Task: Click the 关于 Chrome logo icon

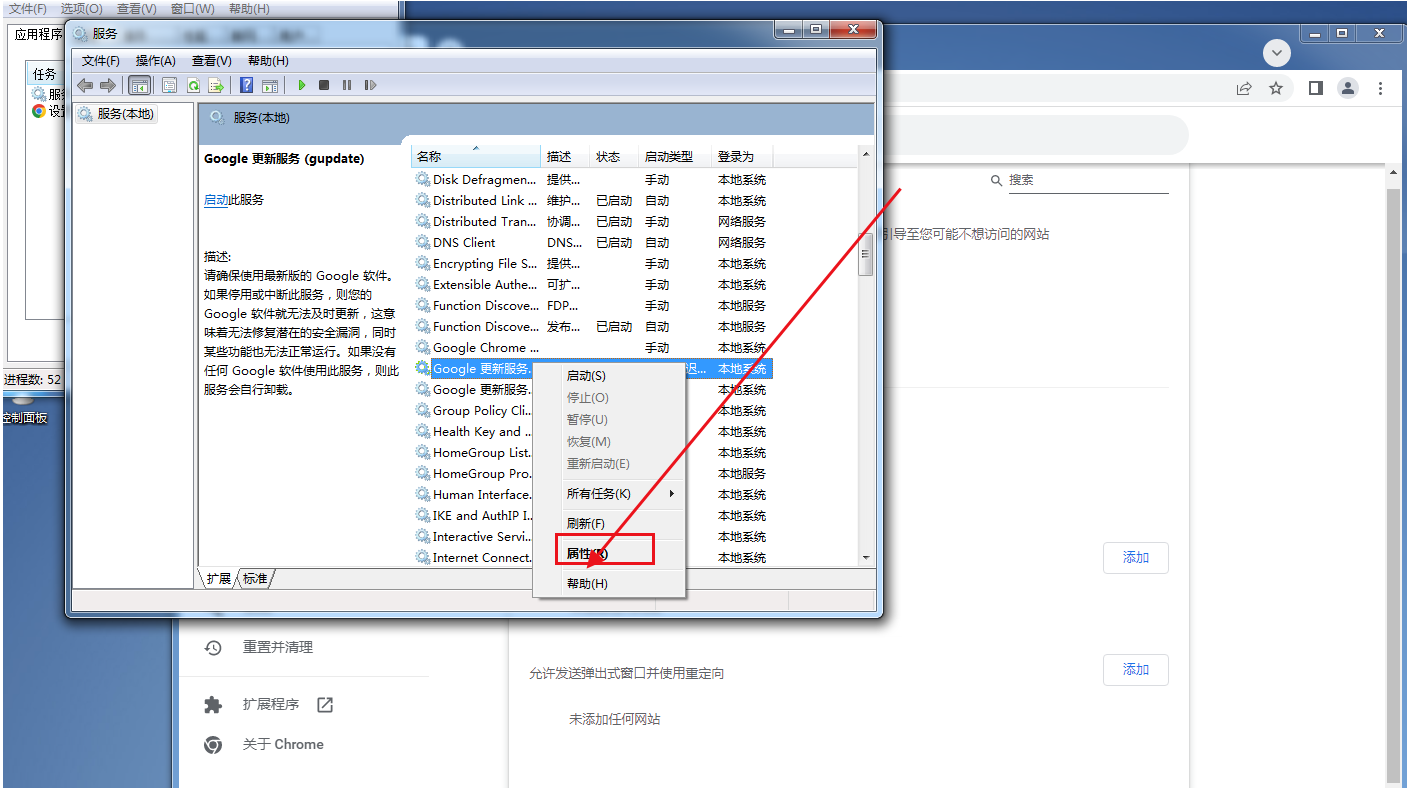Action: click(213, 745)
